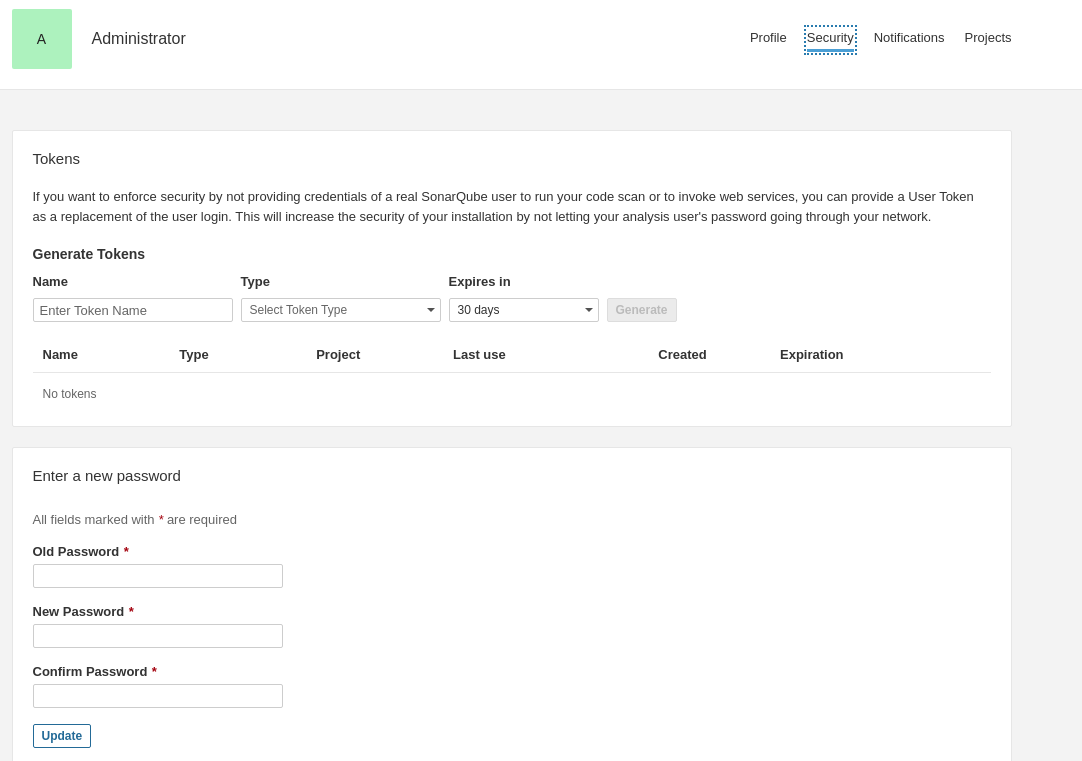This screenshot has height=761, width=1082.
Task: Switch to the Profile tab
Action: (768, 37)
